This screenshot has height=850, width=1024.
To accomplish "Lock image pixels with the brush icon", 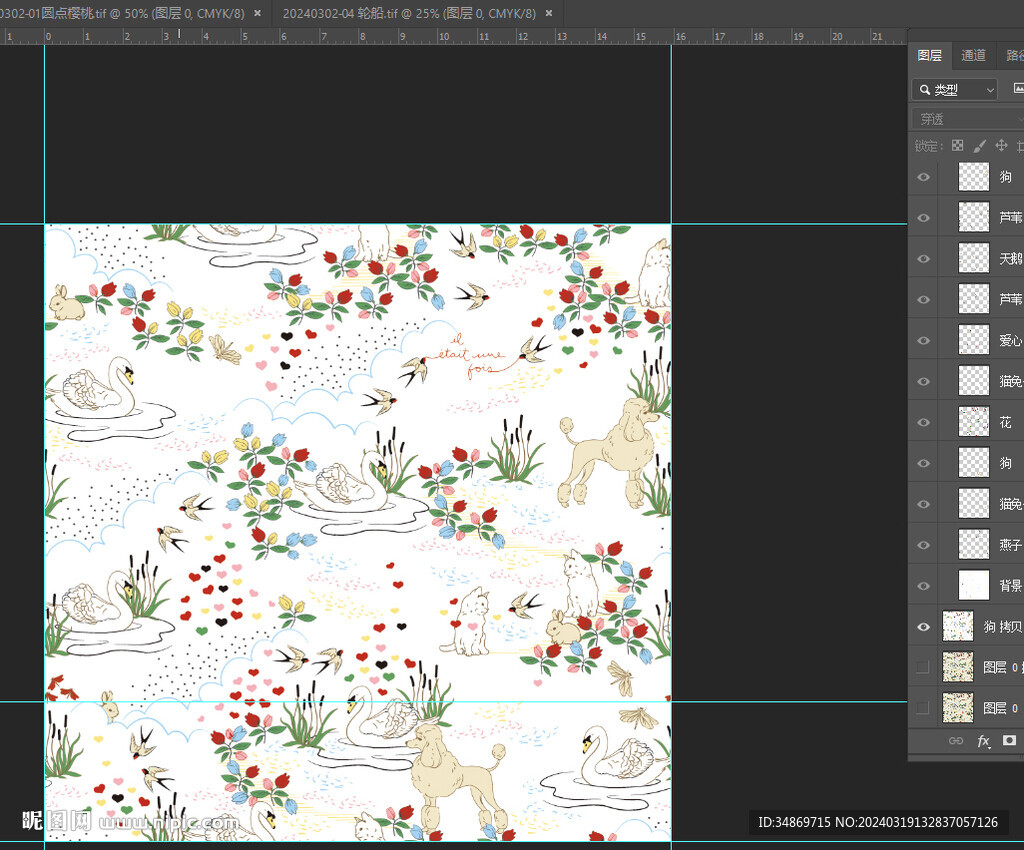I will [x=980, y=146].
